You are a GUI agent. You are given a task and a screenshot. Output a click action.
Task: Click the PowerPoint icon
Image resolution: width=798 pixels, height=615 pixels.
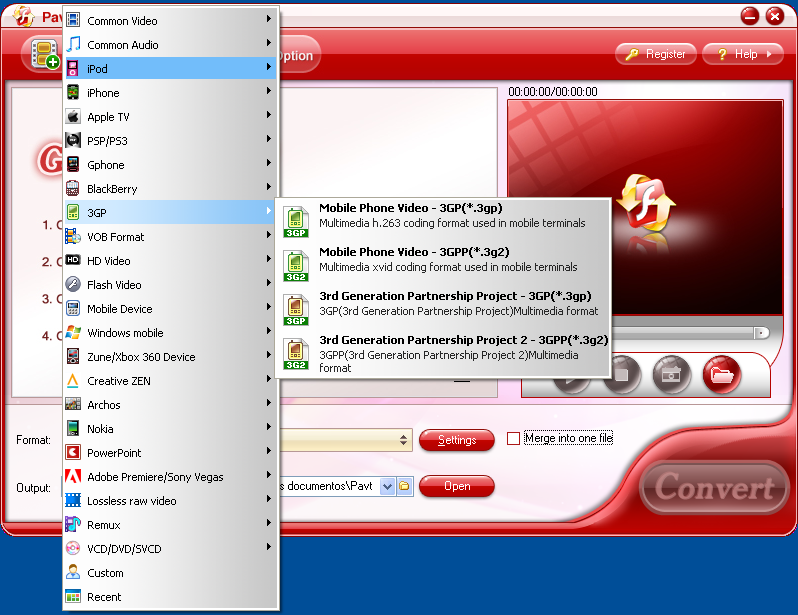(73, 452)
